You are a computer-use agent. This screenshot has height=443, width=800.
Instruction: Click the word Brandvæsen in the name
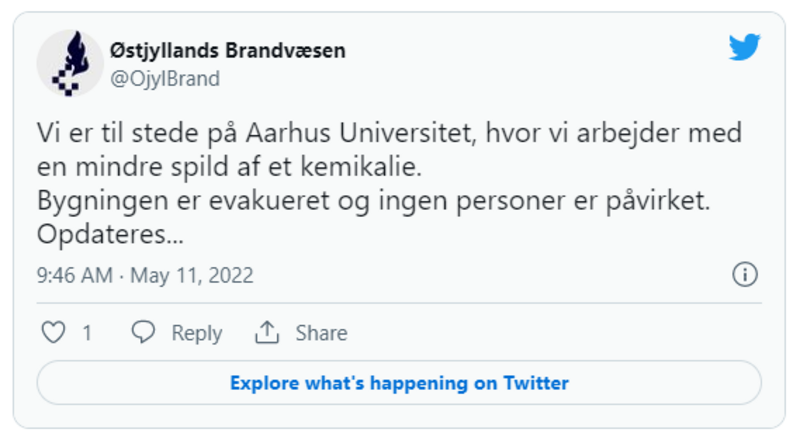point(285,51)
